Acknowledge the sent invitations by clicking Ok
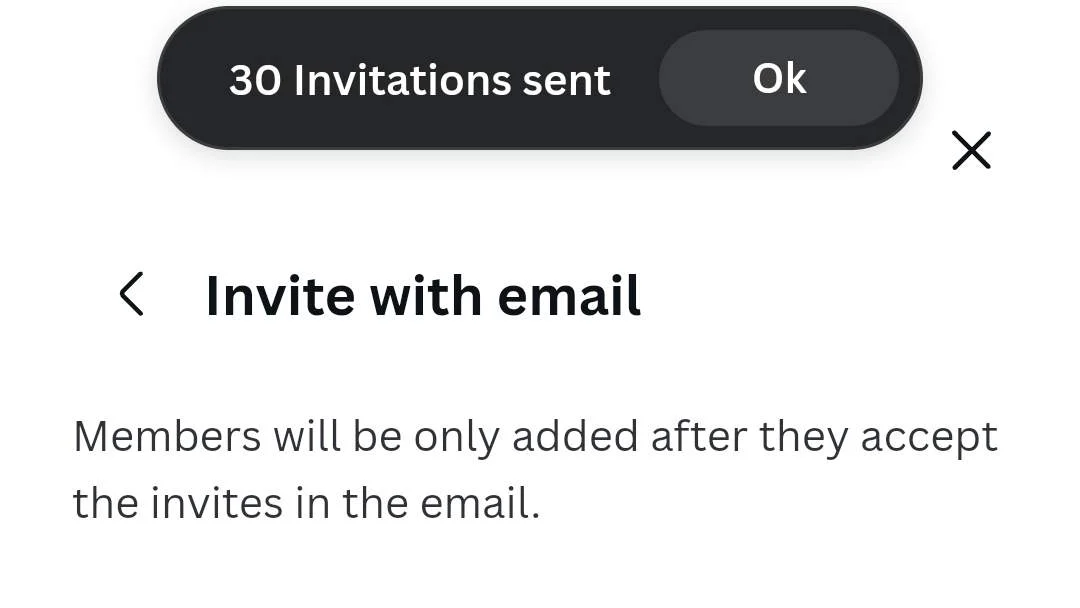The image size is (1080, 608). tap(779, 78)
